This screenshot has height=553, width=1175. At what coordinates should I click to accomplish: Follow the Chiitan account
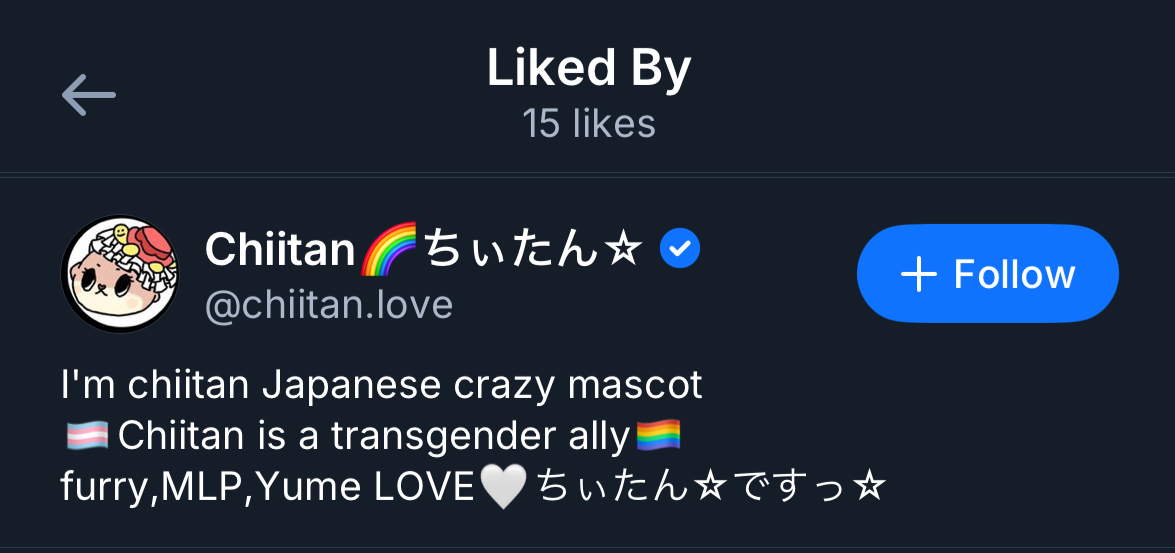[x=987, y=273]
